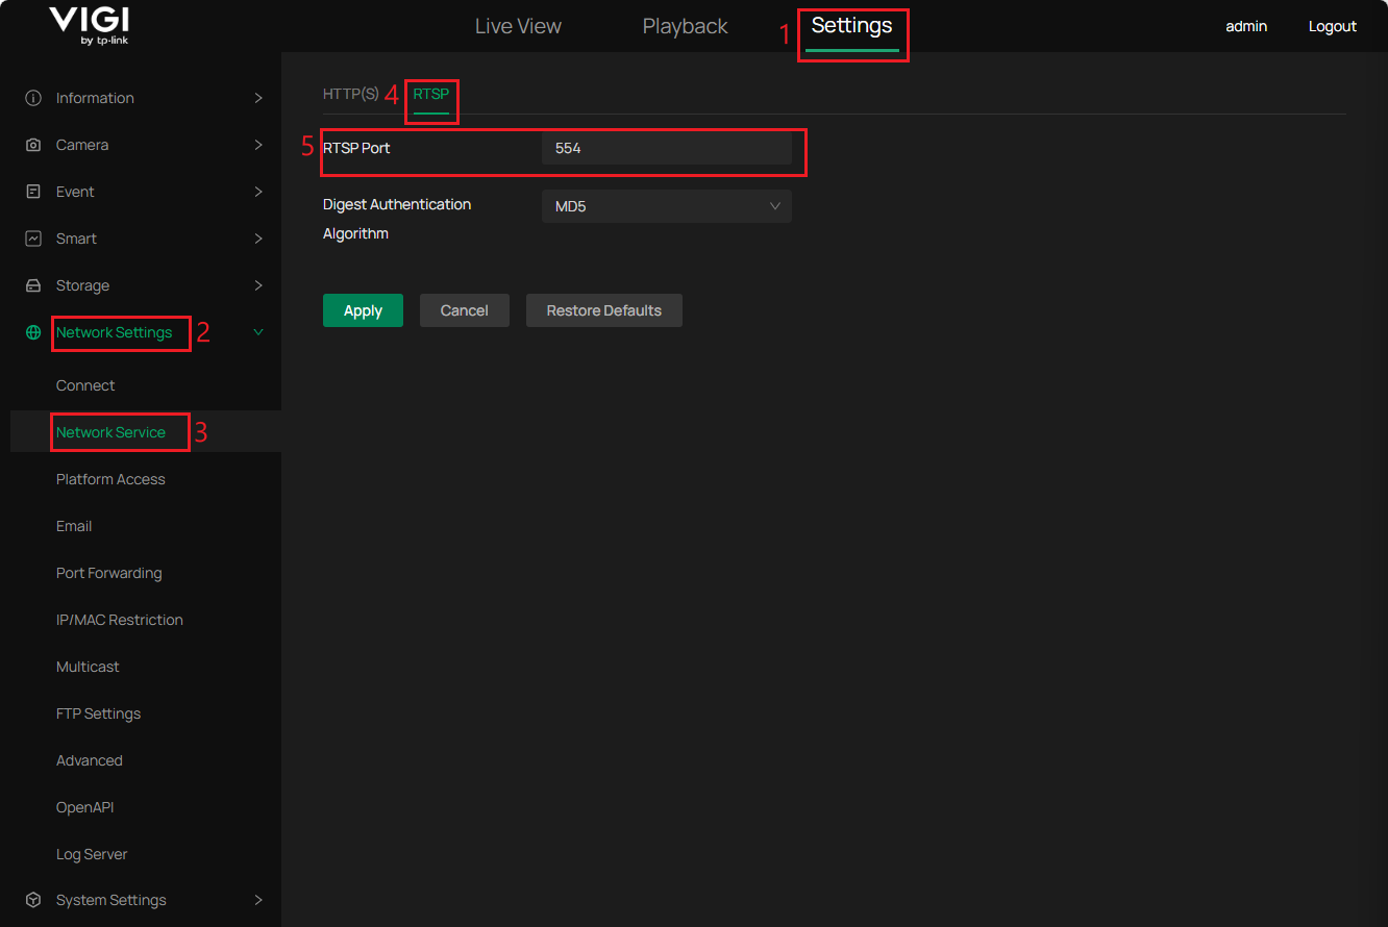The height and width of the screenshot is (927, 1388).
Task: Switch to the Live View tab
Action: click(x=518, y=26)
